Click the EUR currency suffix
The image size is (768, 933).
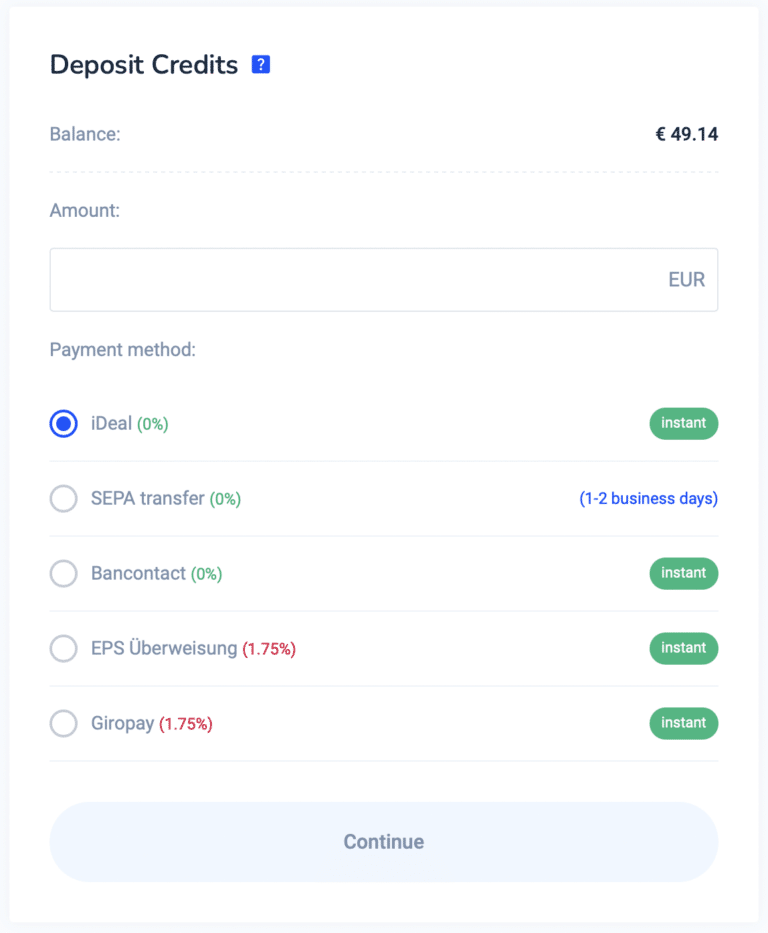click(687, 280)
